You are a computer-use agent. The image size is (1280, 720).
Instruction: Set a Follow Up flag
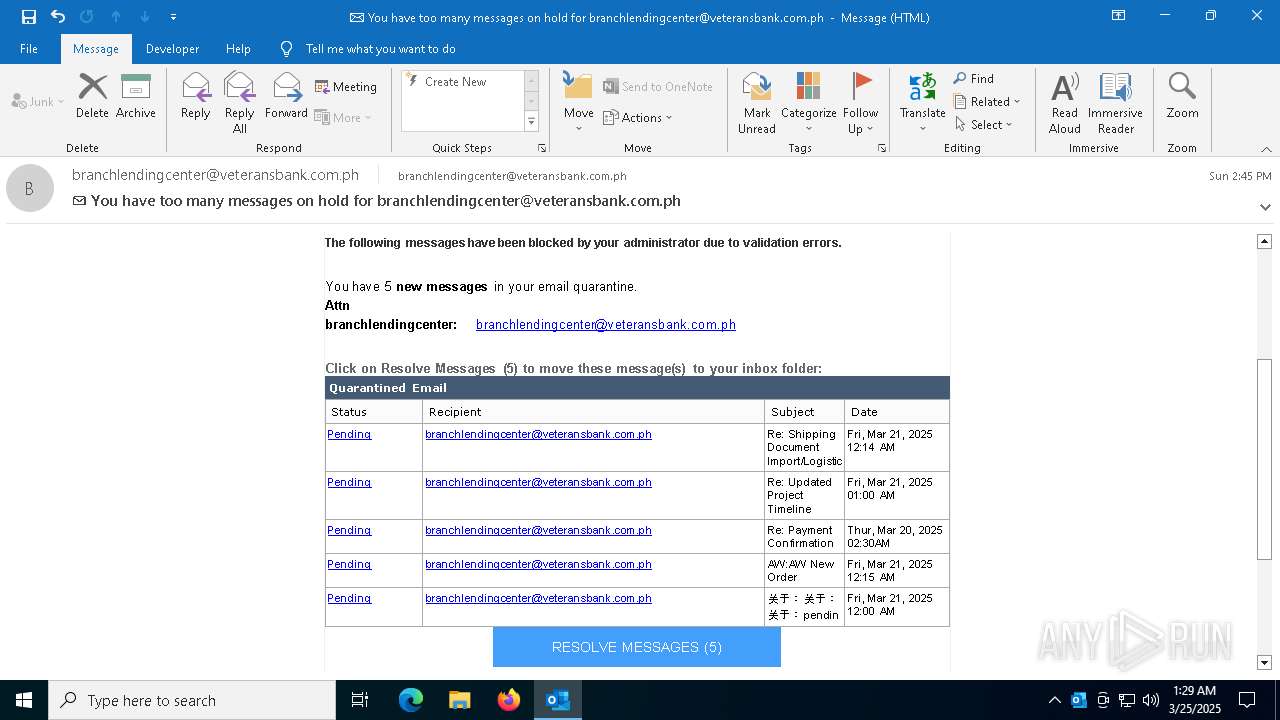(861, 103)
